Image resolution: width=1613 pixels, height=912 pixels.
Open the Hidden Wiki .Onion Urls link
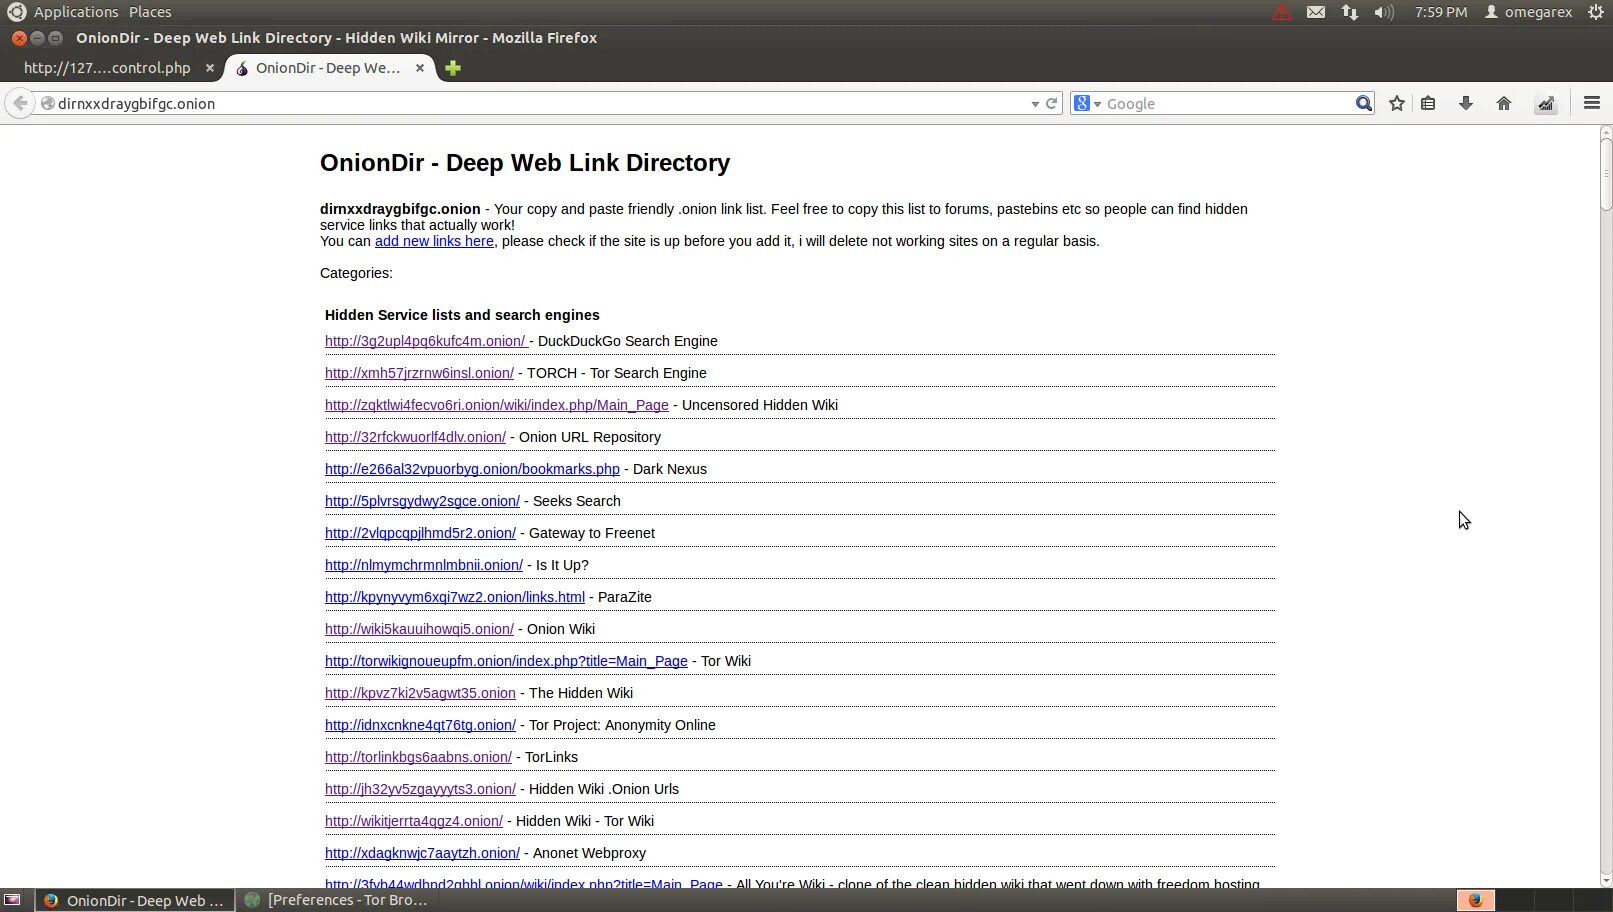coord(420,789)
